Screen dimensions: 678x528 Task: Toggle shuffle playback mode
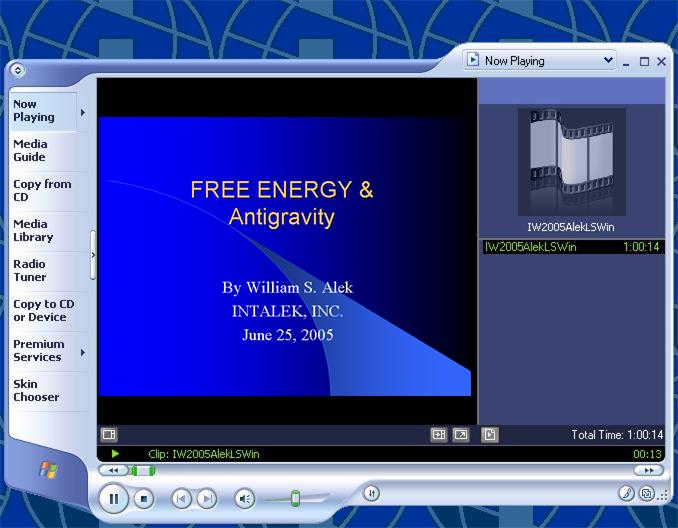(x=371, y=492)
